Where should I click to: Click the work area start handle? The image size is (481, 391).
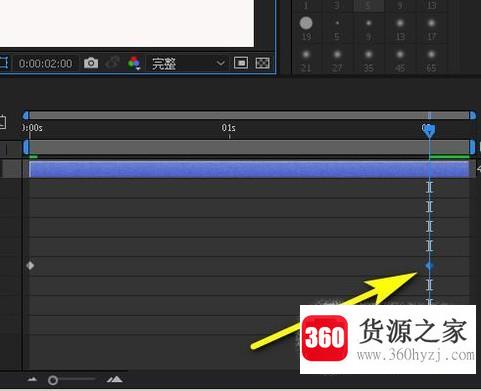pos(26,147)
